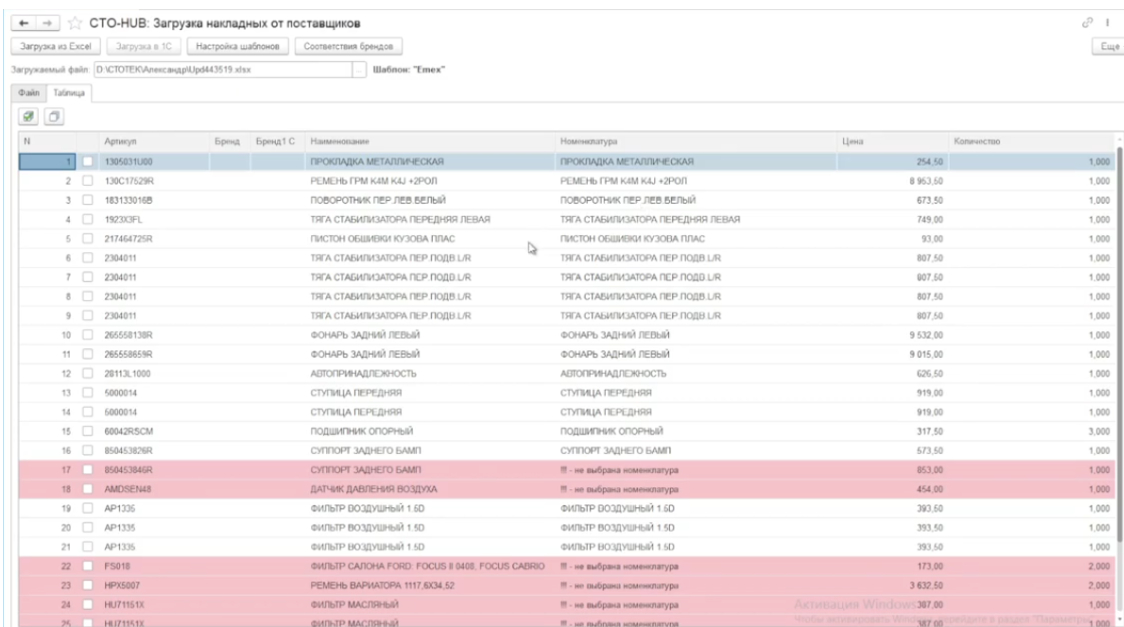Tick the checkbox for article 183133016B
The image size is (1124, 627).
click(87, 200)
